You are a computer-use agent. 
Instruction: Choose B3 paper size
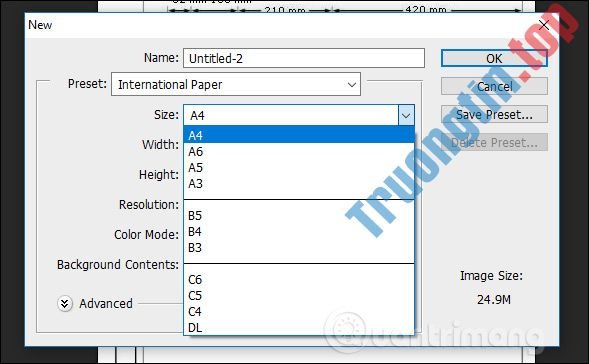click(x=299, y=248)
